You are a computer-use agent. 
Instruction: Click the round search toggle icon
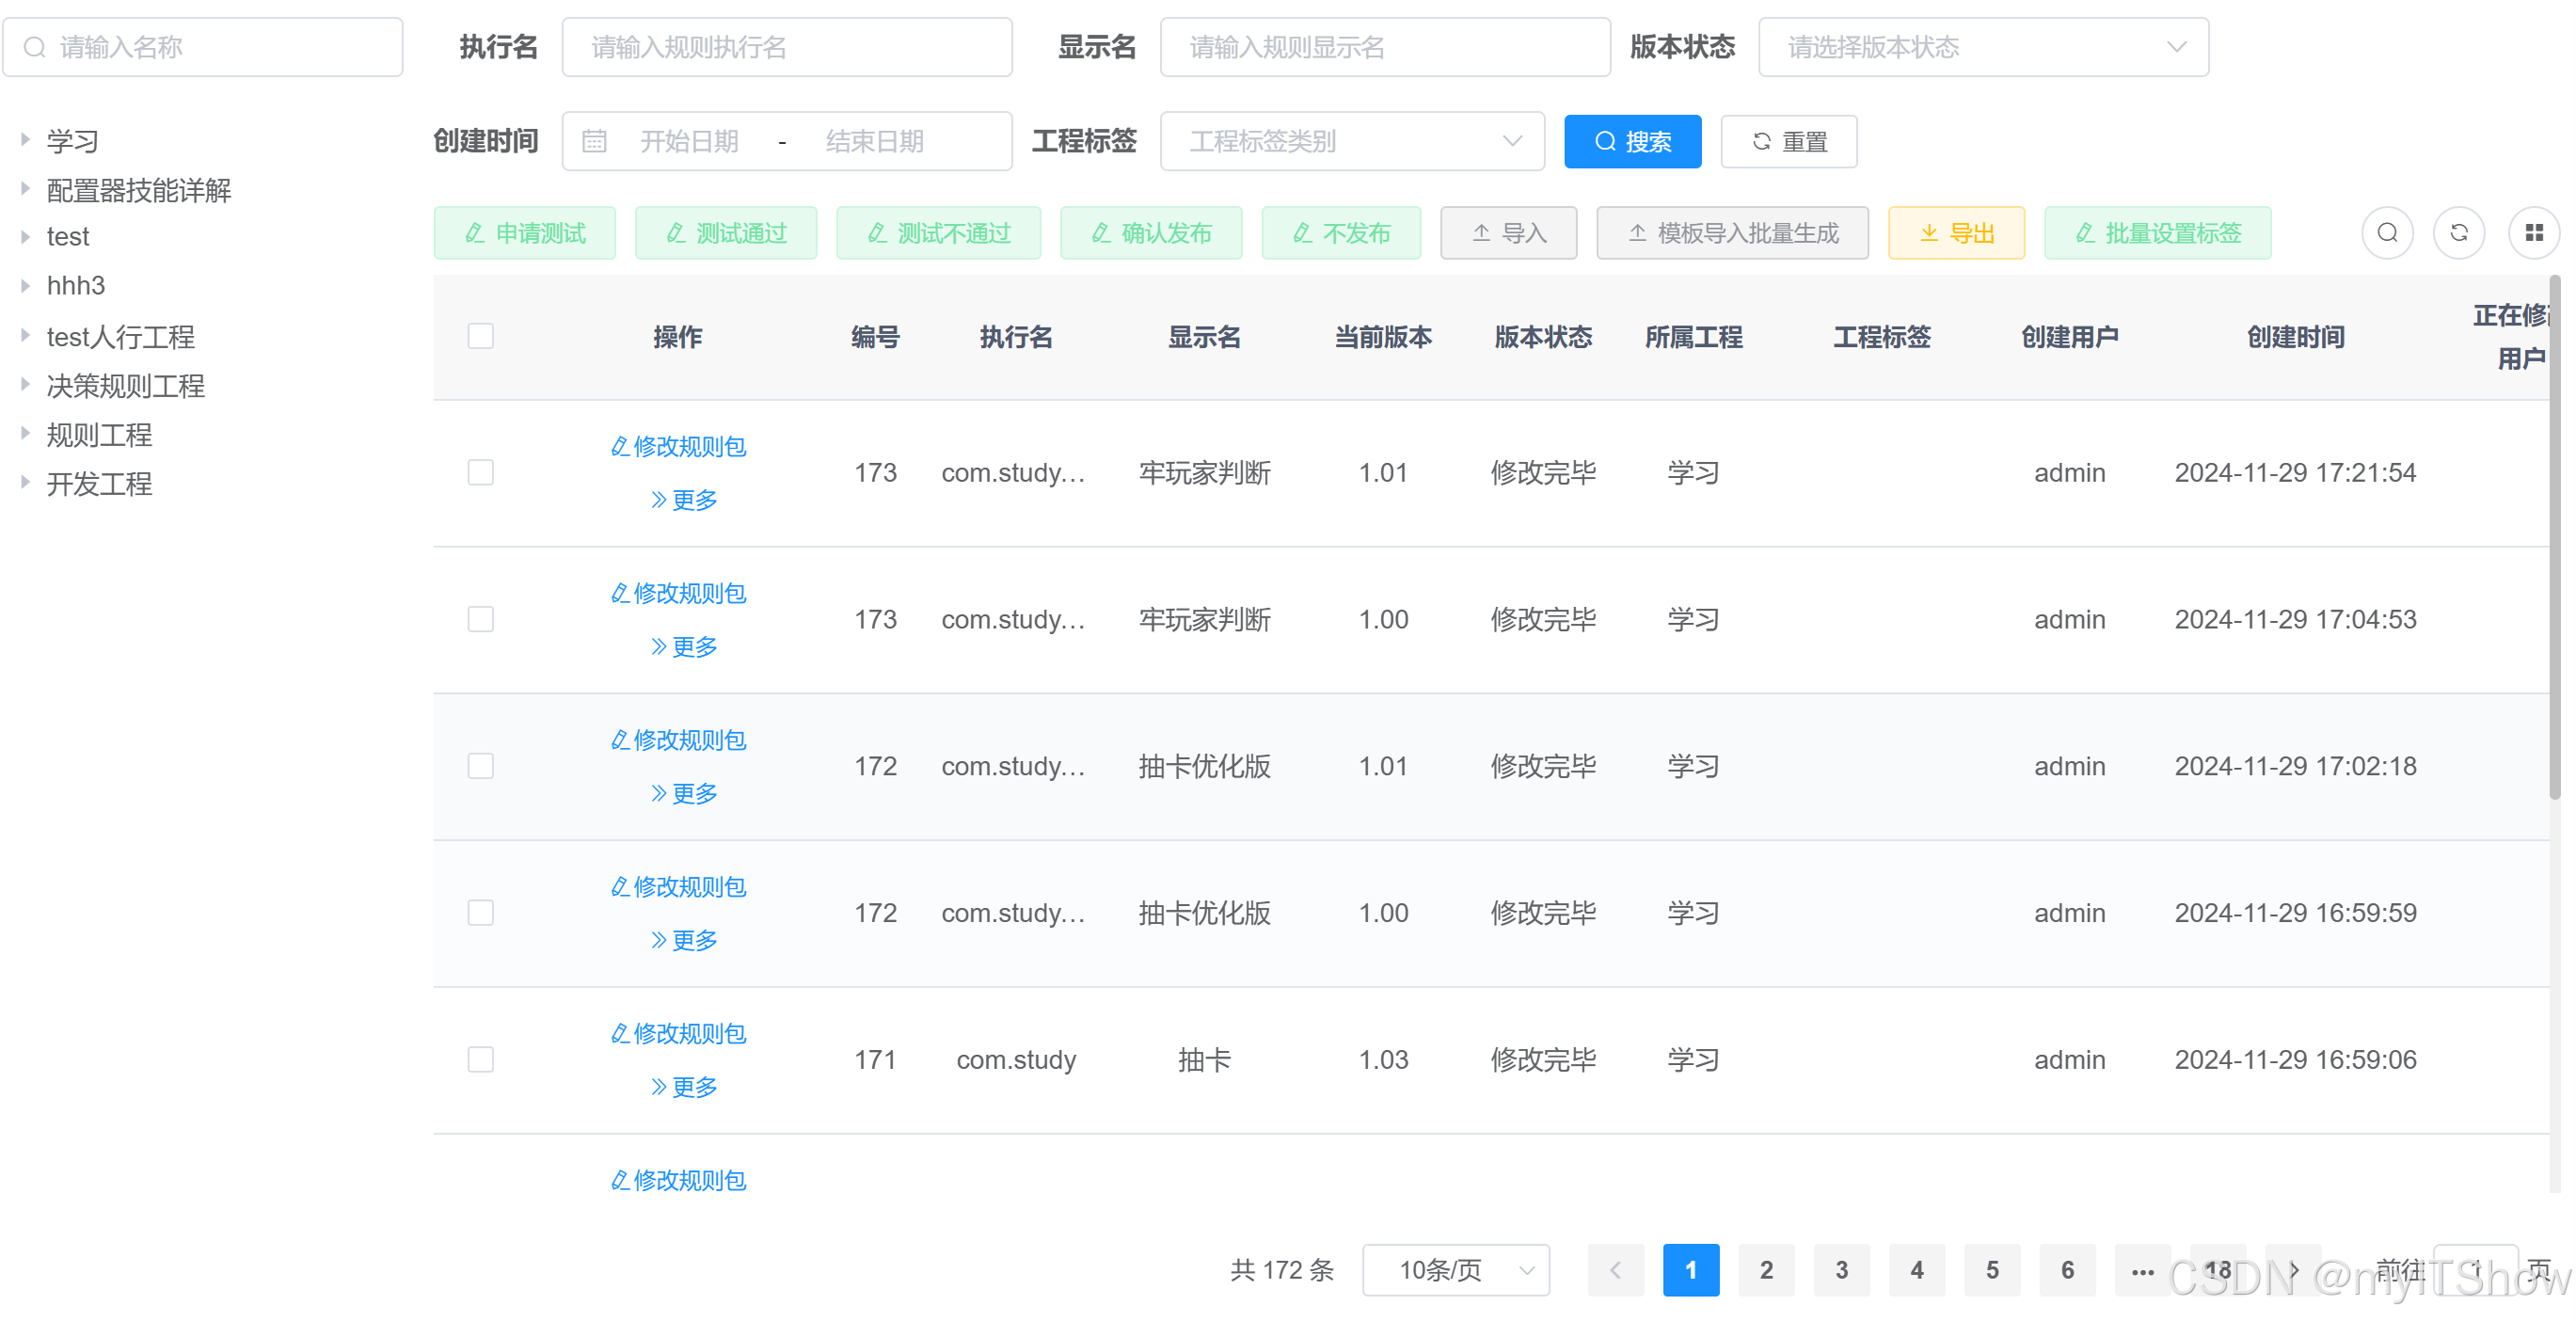point(2387,233)
